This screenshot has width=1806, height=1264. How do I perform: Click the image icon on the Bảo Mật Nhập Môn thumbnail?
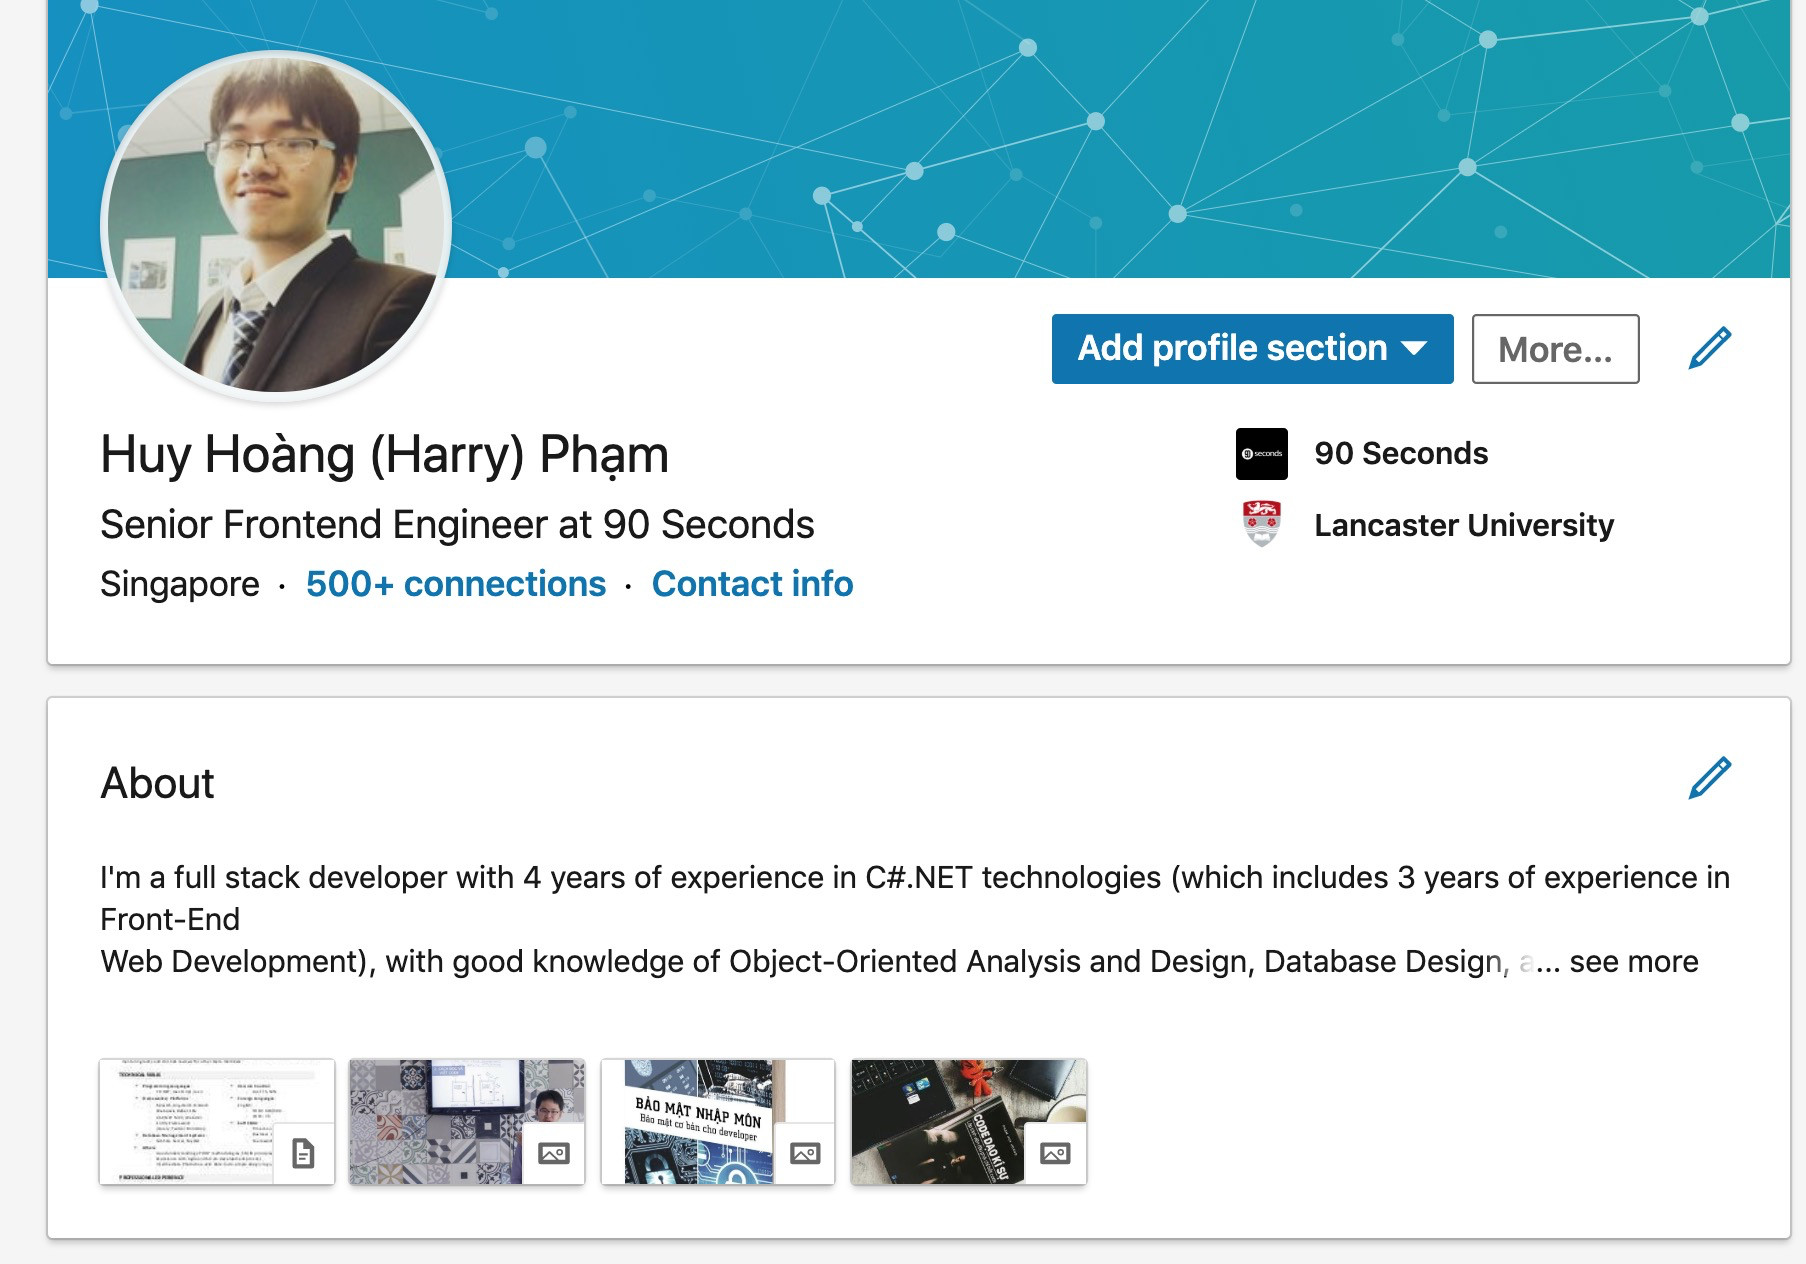point(804,1154)
